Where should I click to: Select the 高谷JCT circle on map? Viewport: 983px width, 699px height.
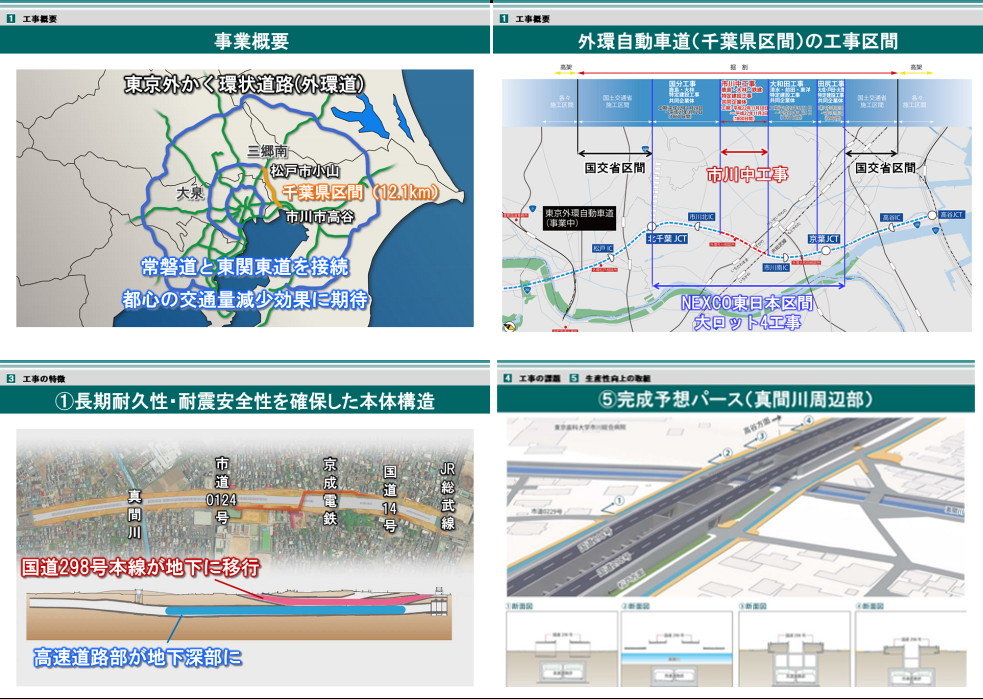[932, 215]
